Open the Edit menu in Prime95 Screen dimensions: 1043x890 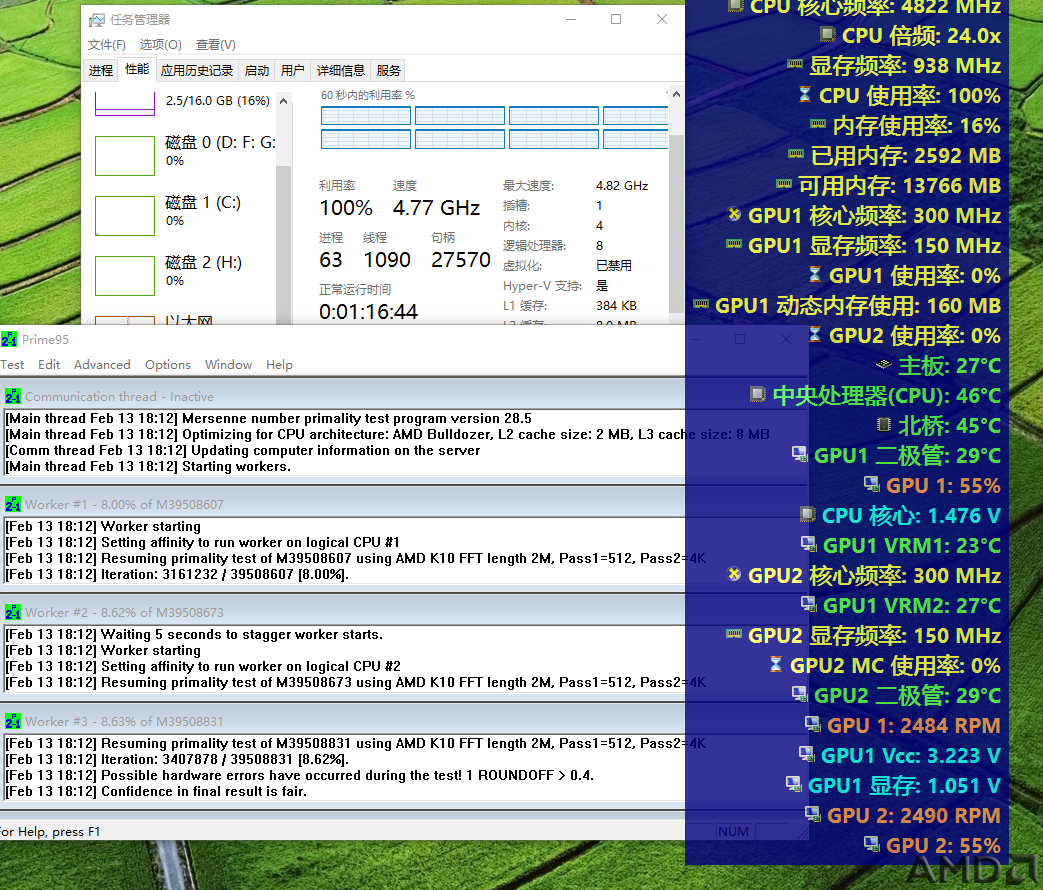pyautogui.click(x=49, y=365)
